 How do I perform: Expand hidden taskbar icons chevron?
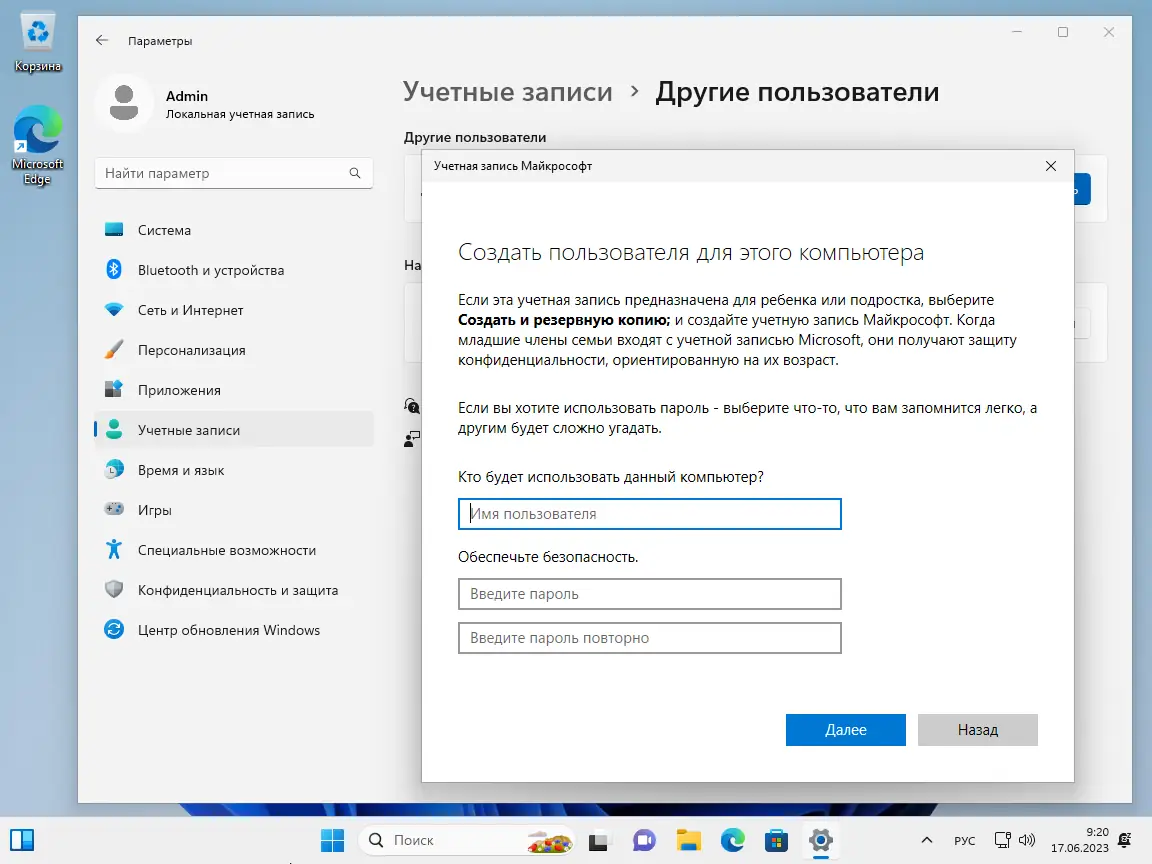[x=926, y=840]
